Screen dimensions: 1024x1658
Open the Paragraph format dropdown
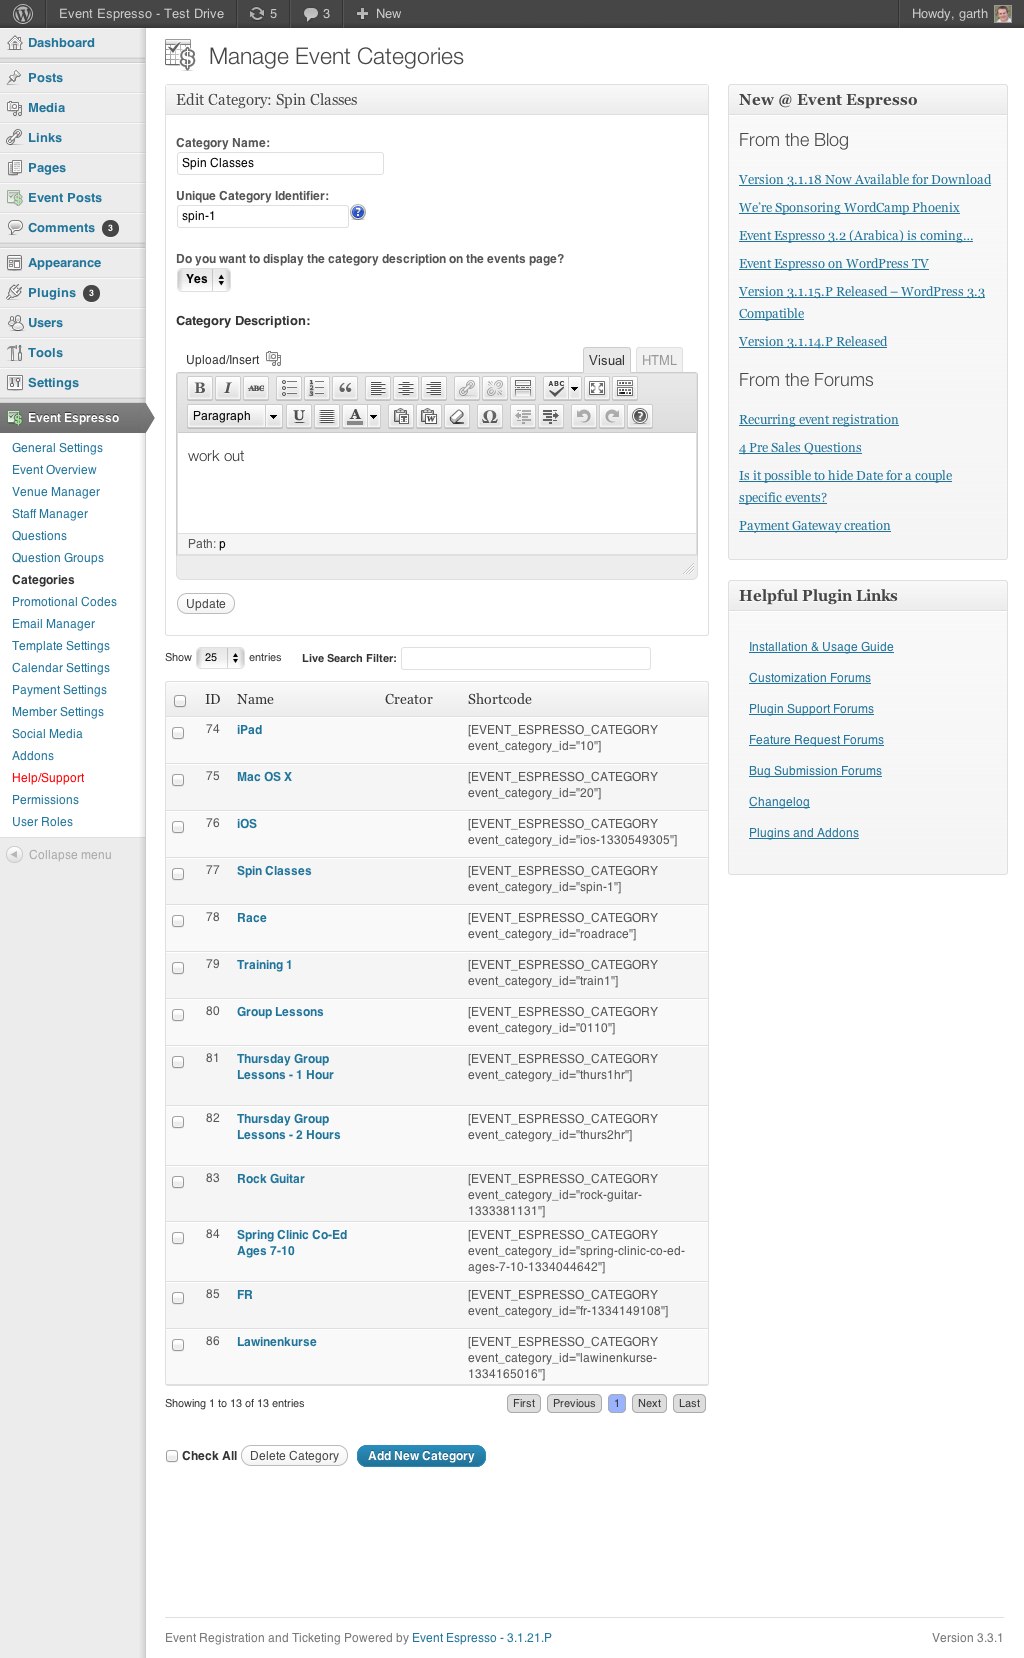pos(236,416)
